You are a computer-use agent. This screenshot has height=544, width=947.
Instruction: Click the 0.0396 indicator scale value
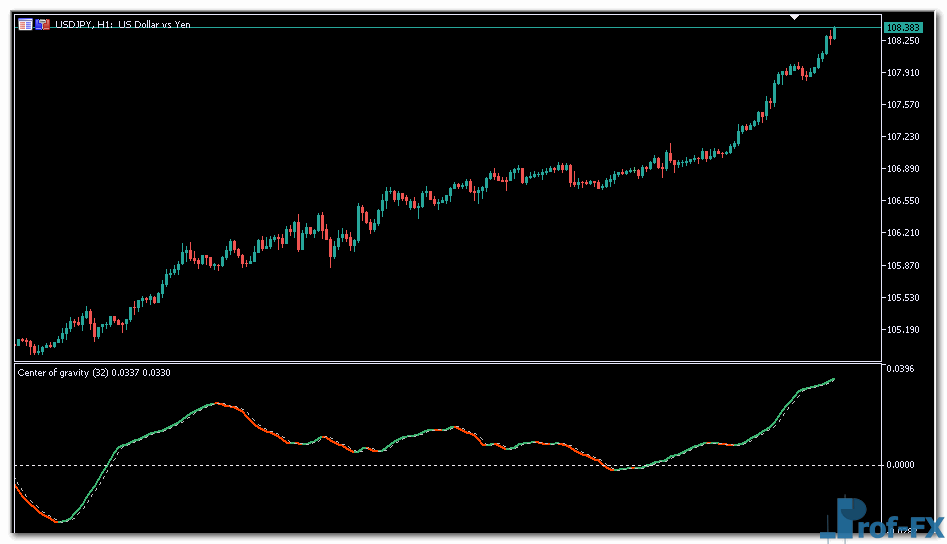pyautogui.click(x=900, y=369)
